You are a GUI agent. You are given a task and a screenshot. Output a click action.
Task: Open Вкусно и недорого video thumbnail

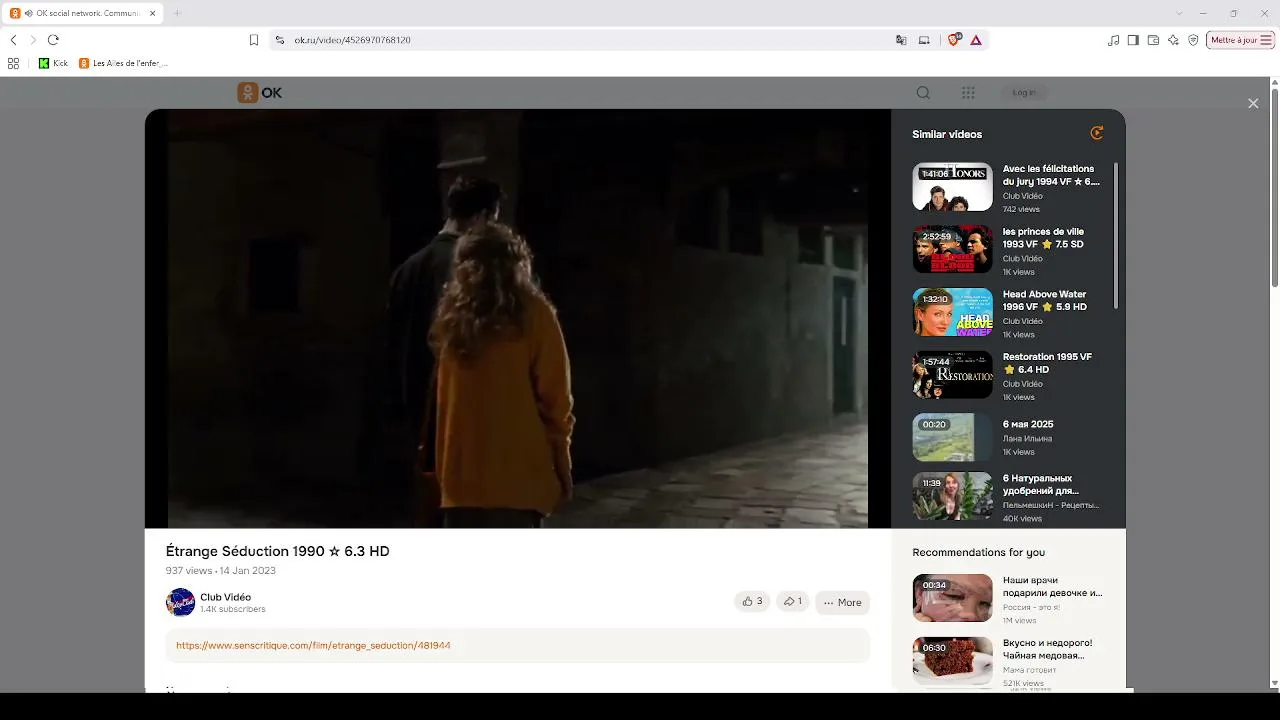pyautogui.click(x=952, y=660)
